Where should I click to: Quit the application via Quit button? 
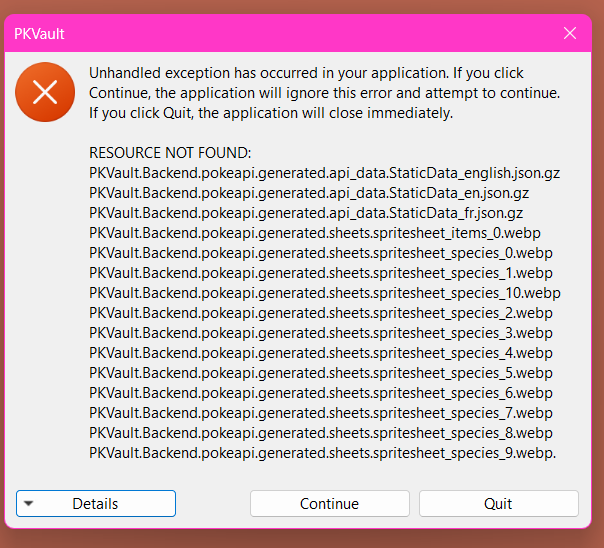click(498, 504)
